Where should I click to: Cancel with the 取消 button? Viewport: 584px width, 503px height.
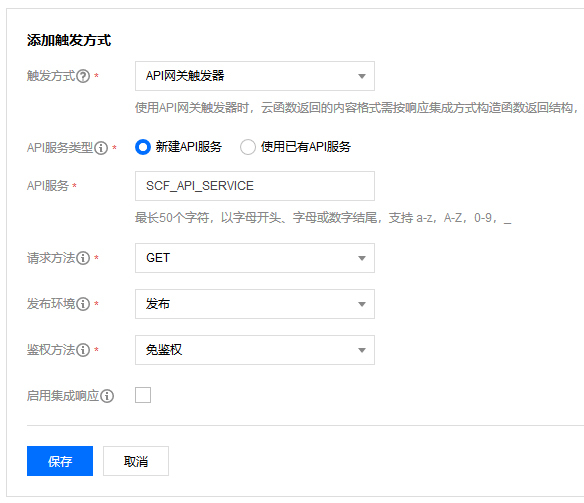coord(136,461)
